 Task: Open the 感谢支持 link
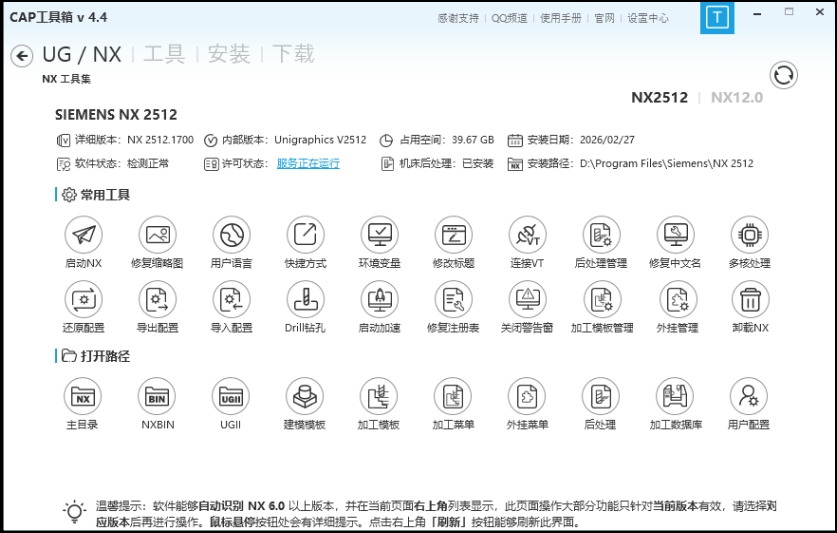[x=458, y=18]
